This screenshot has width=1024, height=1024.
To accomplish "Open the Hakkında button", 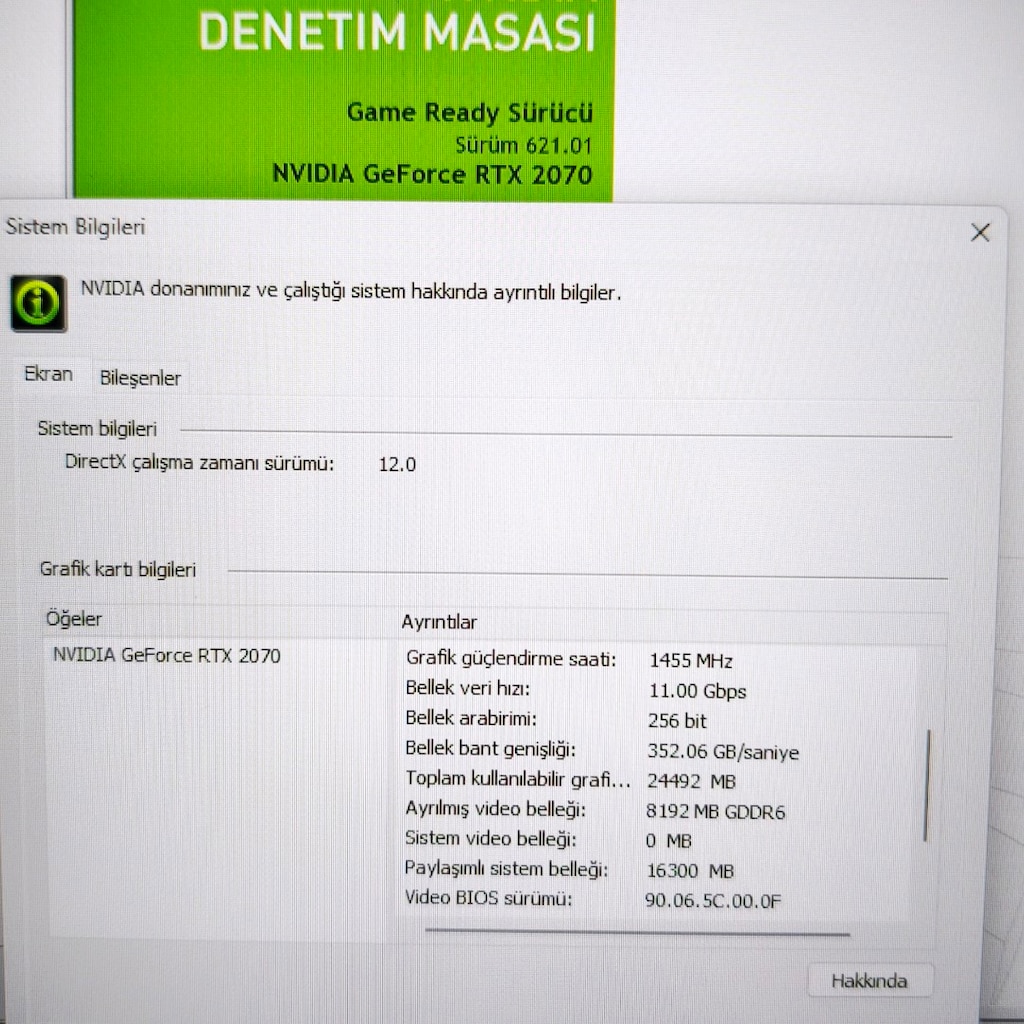I will tap(869, 980).
